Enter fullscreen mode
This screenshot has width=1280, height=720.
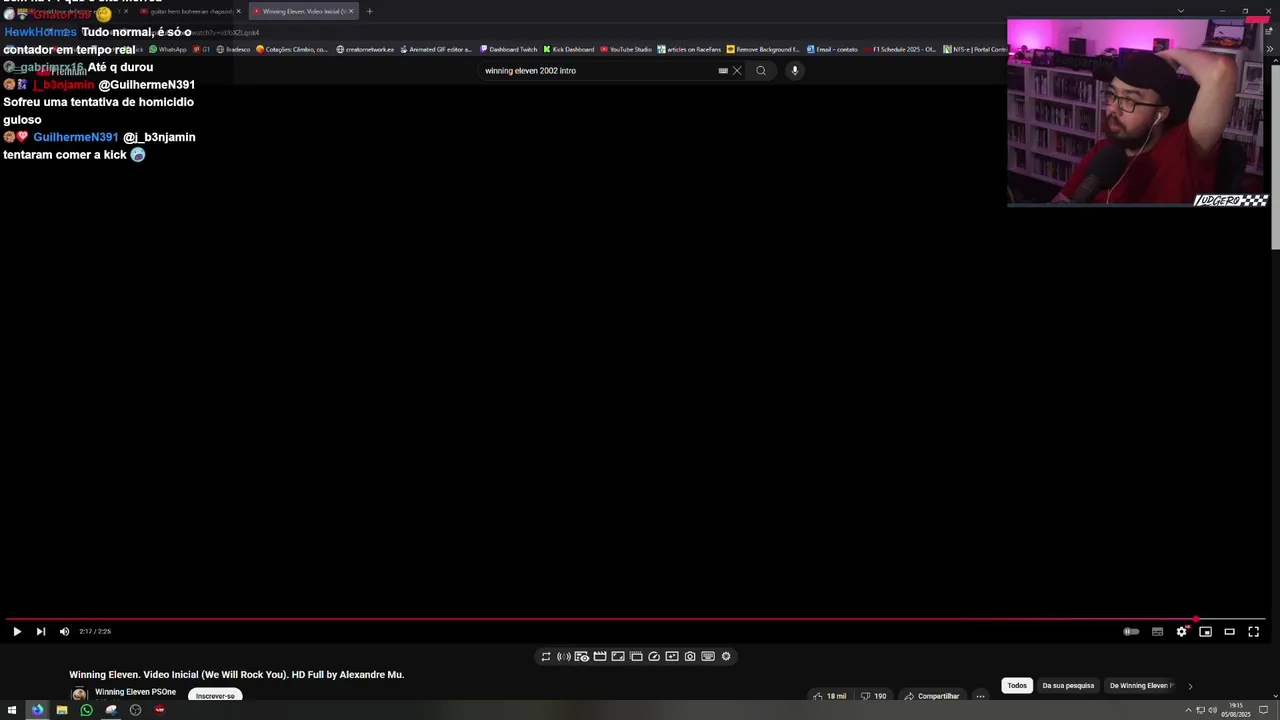click(x=1253, y=631)
